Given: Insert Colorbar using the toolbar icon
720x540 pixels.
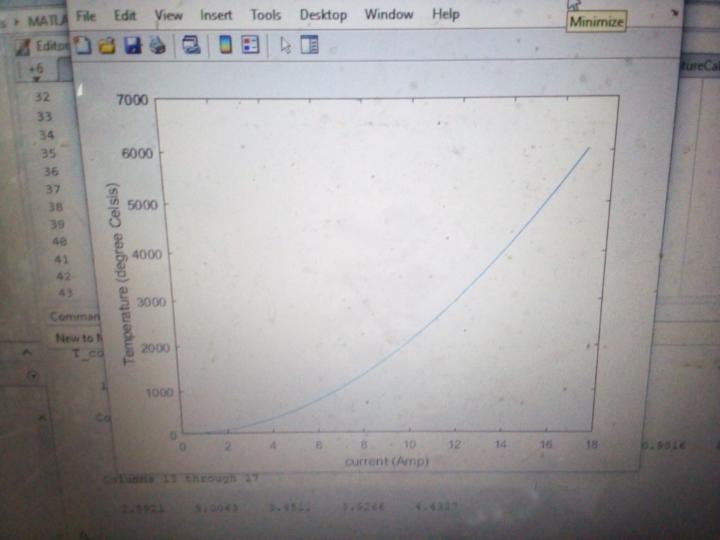Looking at the screenshot, I should click(x=225, y=45).
